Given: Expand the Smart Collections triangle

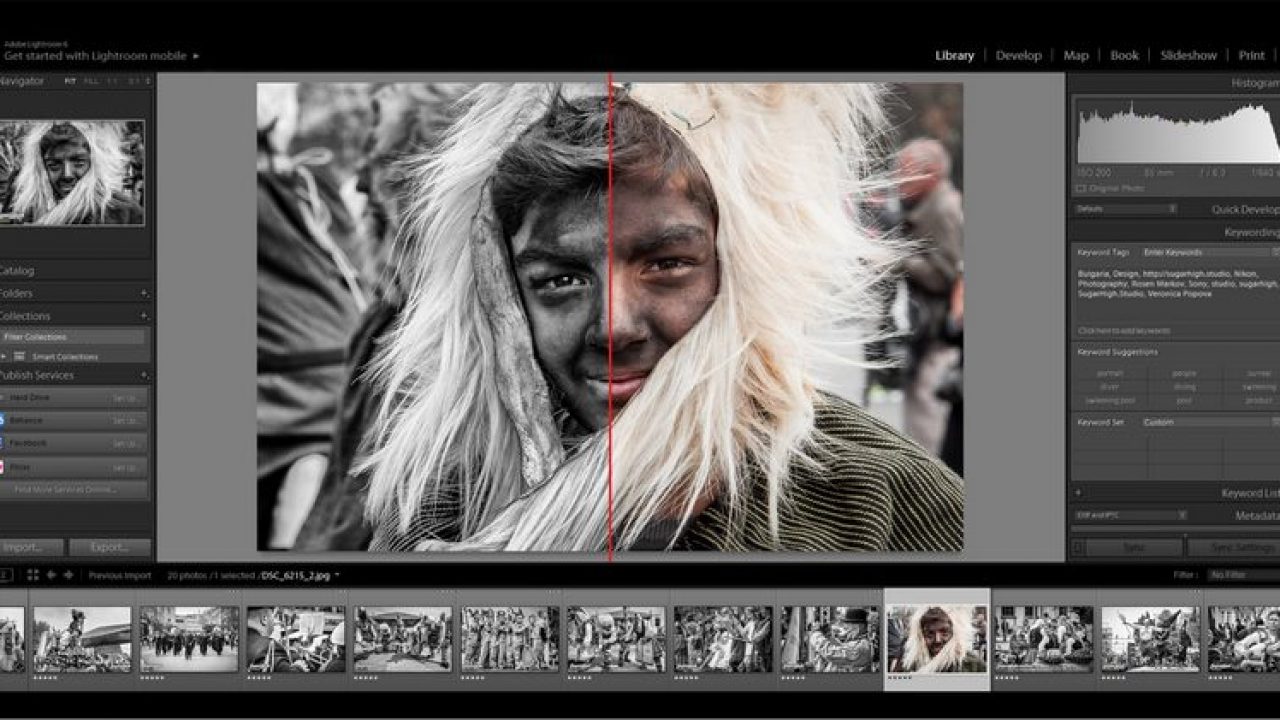Looking at the screenshot, I should (5, 356).
